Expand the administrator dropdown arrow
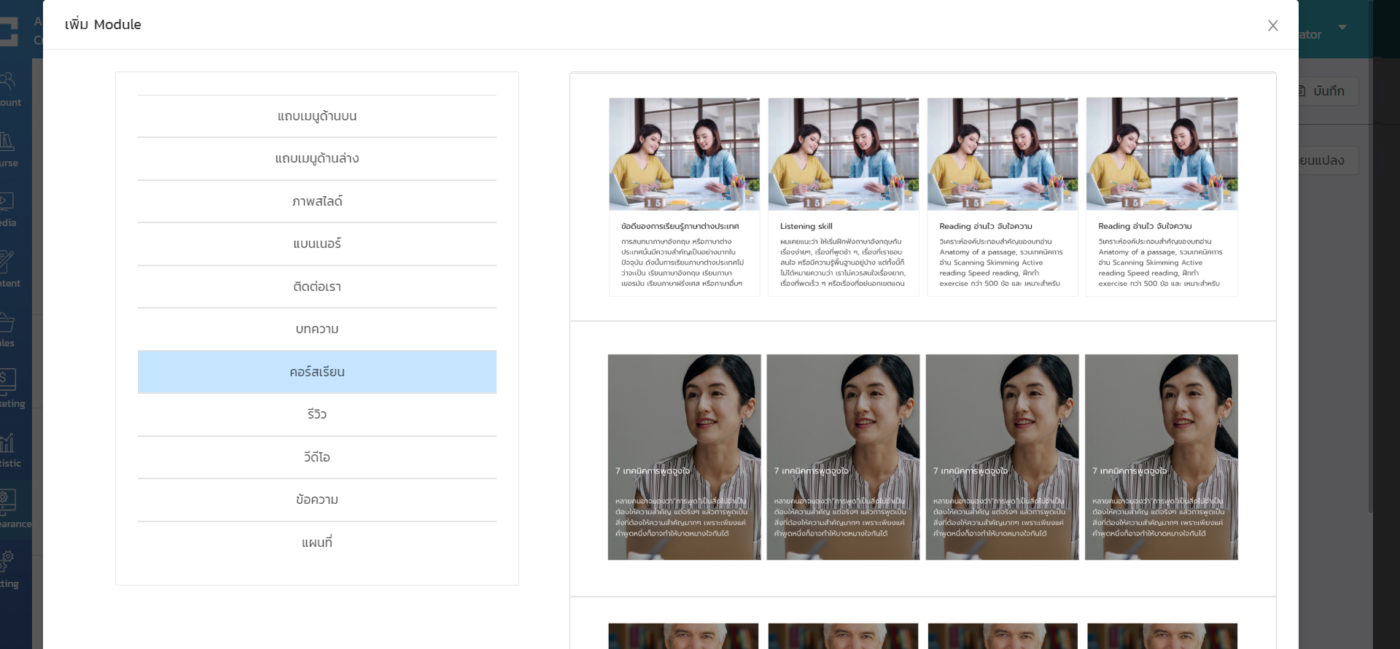Image resolution: width=1400 pixels, height=649 pixels. [1342, 27]
